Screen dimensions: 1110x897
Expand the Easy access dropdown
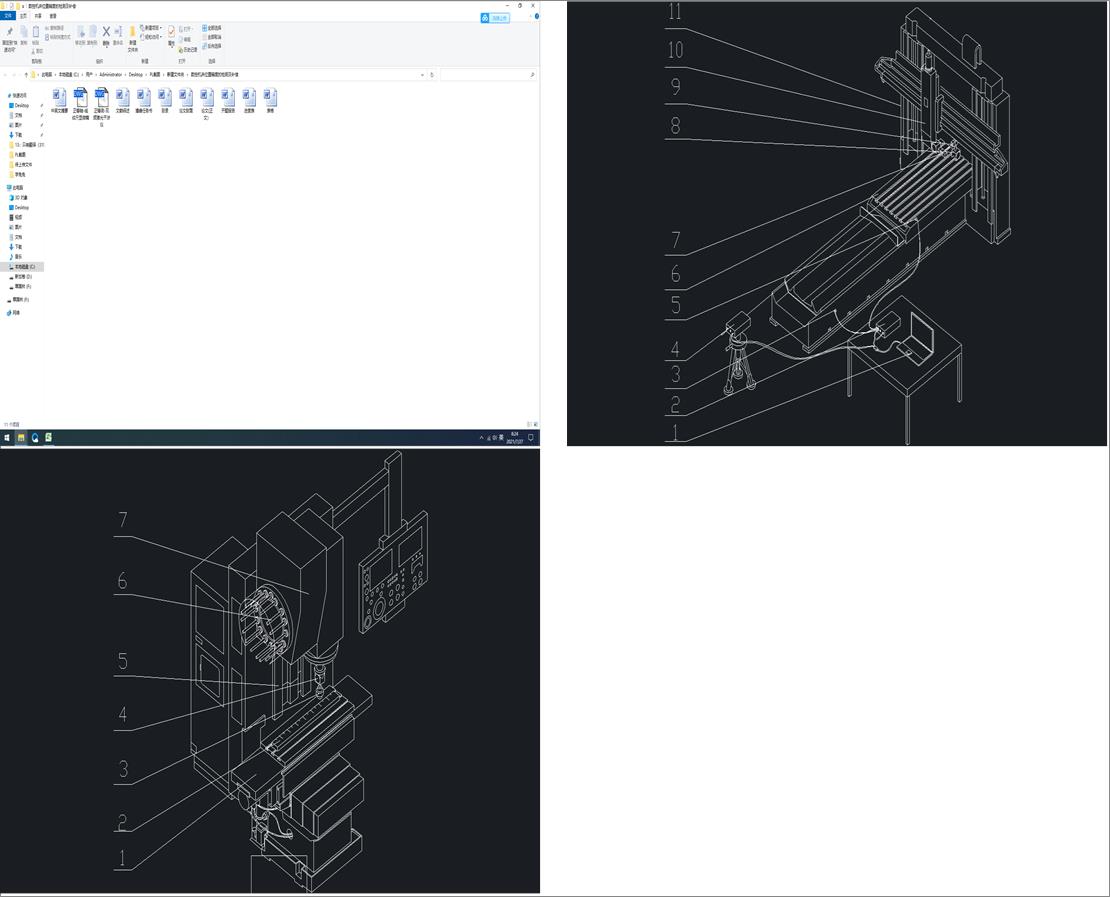151,37
